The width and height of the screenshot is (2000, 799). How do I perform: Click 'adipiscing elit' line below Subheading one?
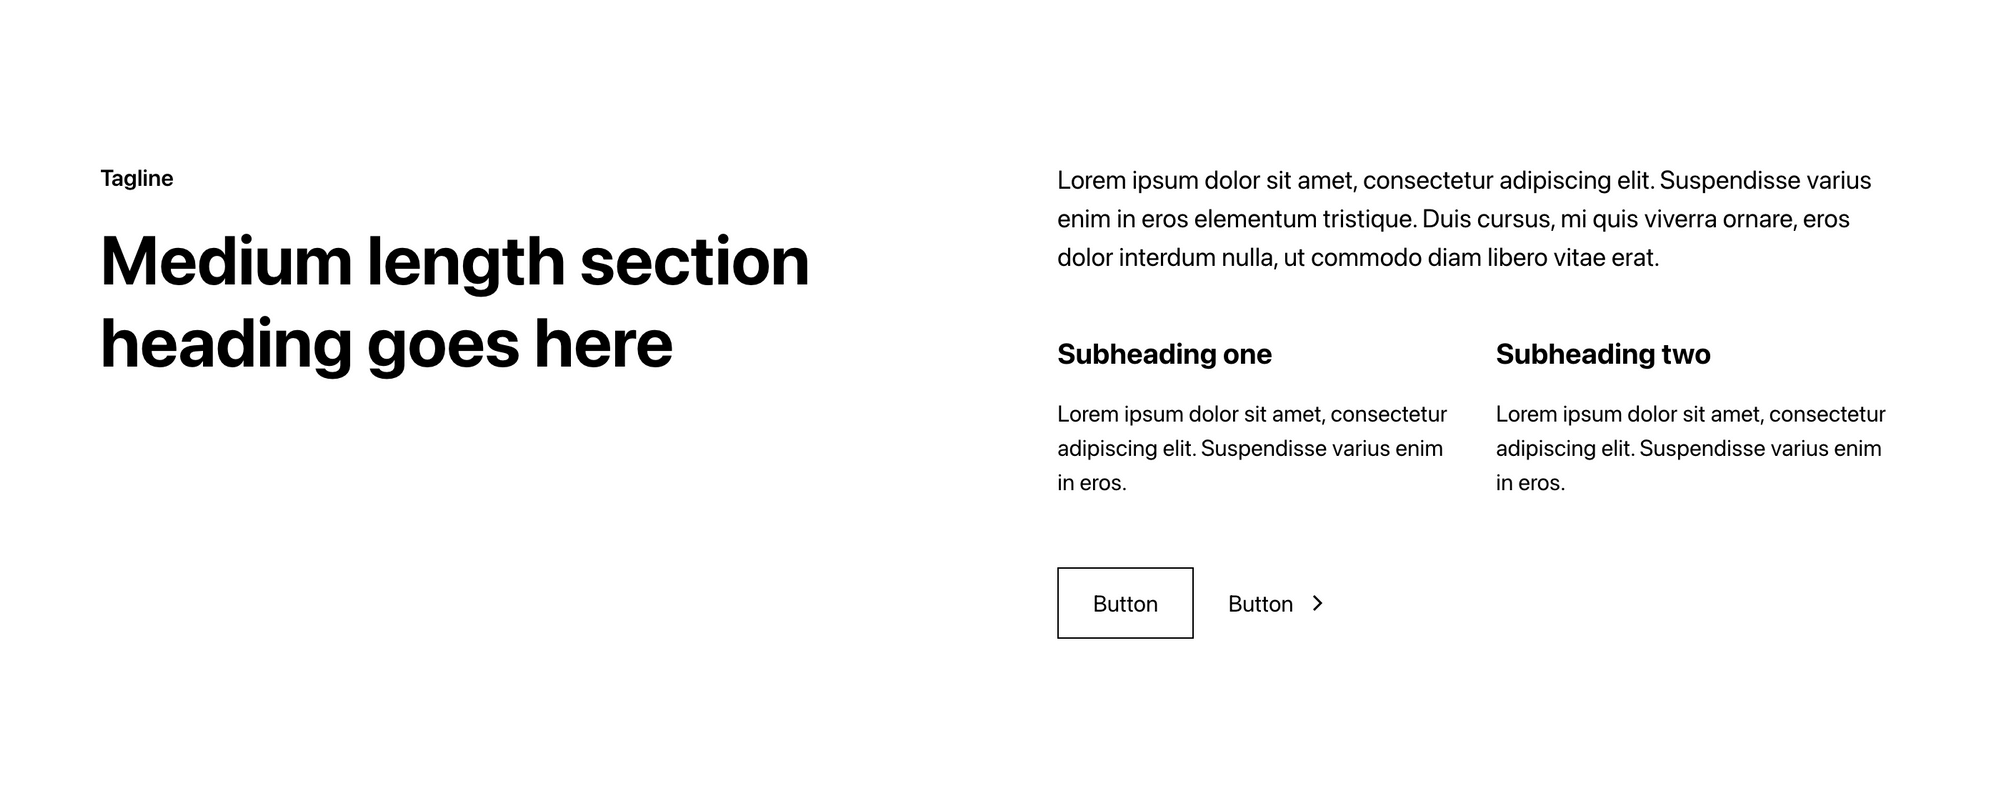click(x=1249, y=448)
